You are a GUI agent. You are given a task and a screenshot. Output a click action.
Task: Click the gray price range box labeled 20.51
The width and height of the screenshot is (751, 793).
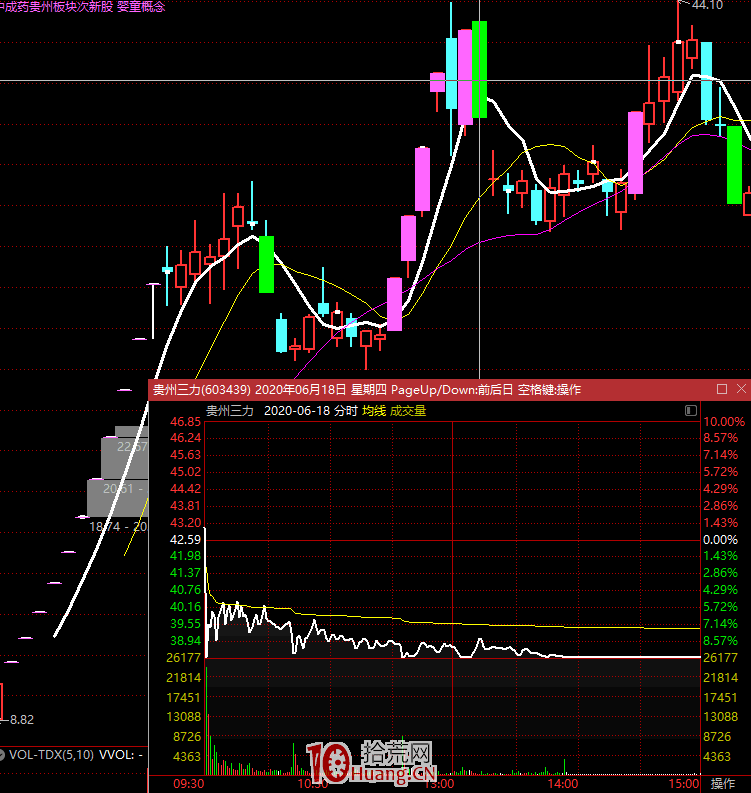117,498
